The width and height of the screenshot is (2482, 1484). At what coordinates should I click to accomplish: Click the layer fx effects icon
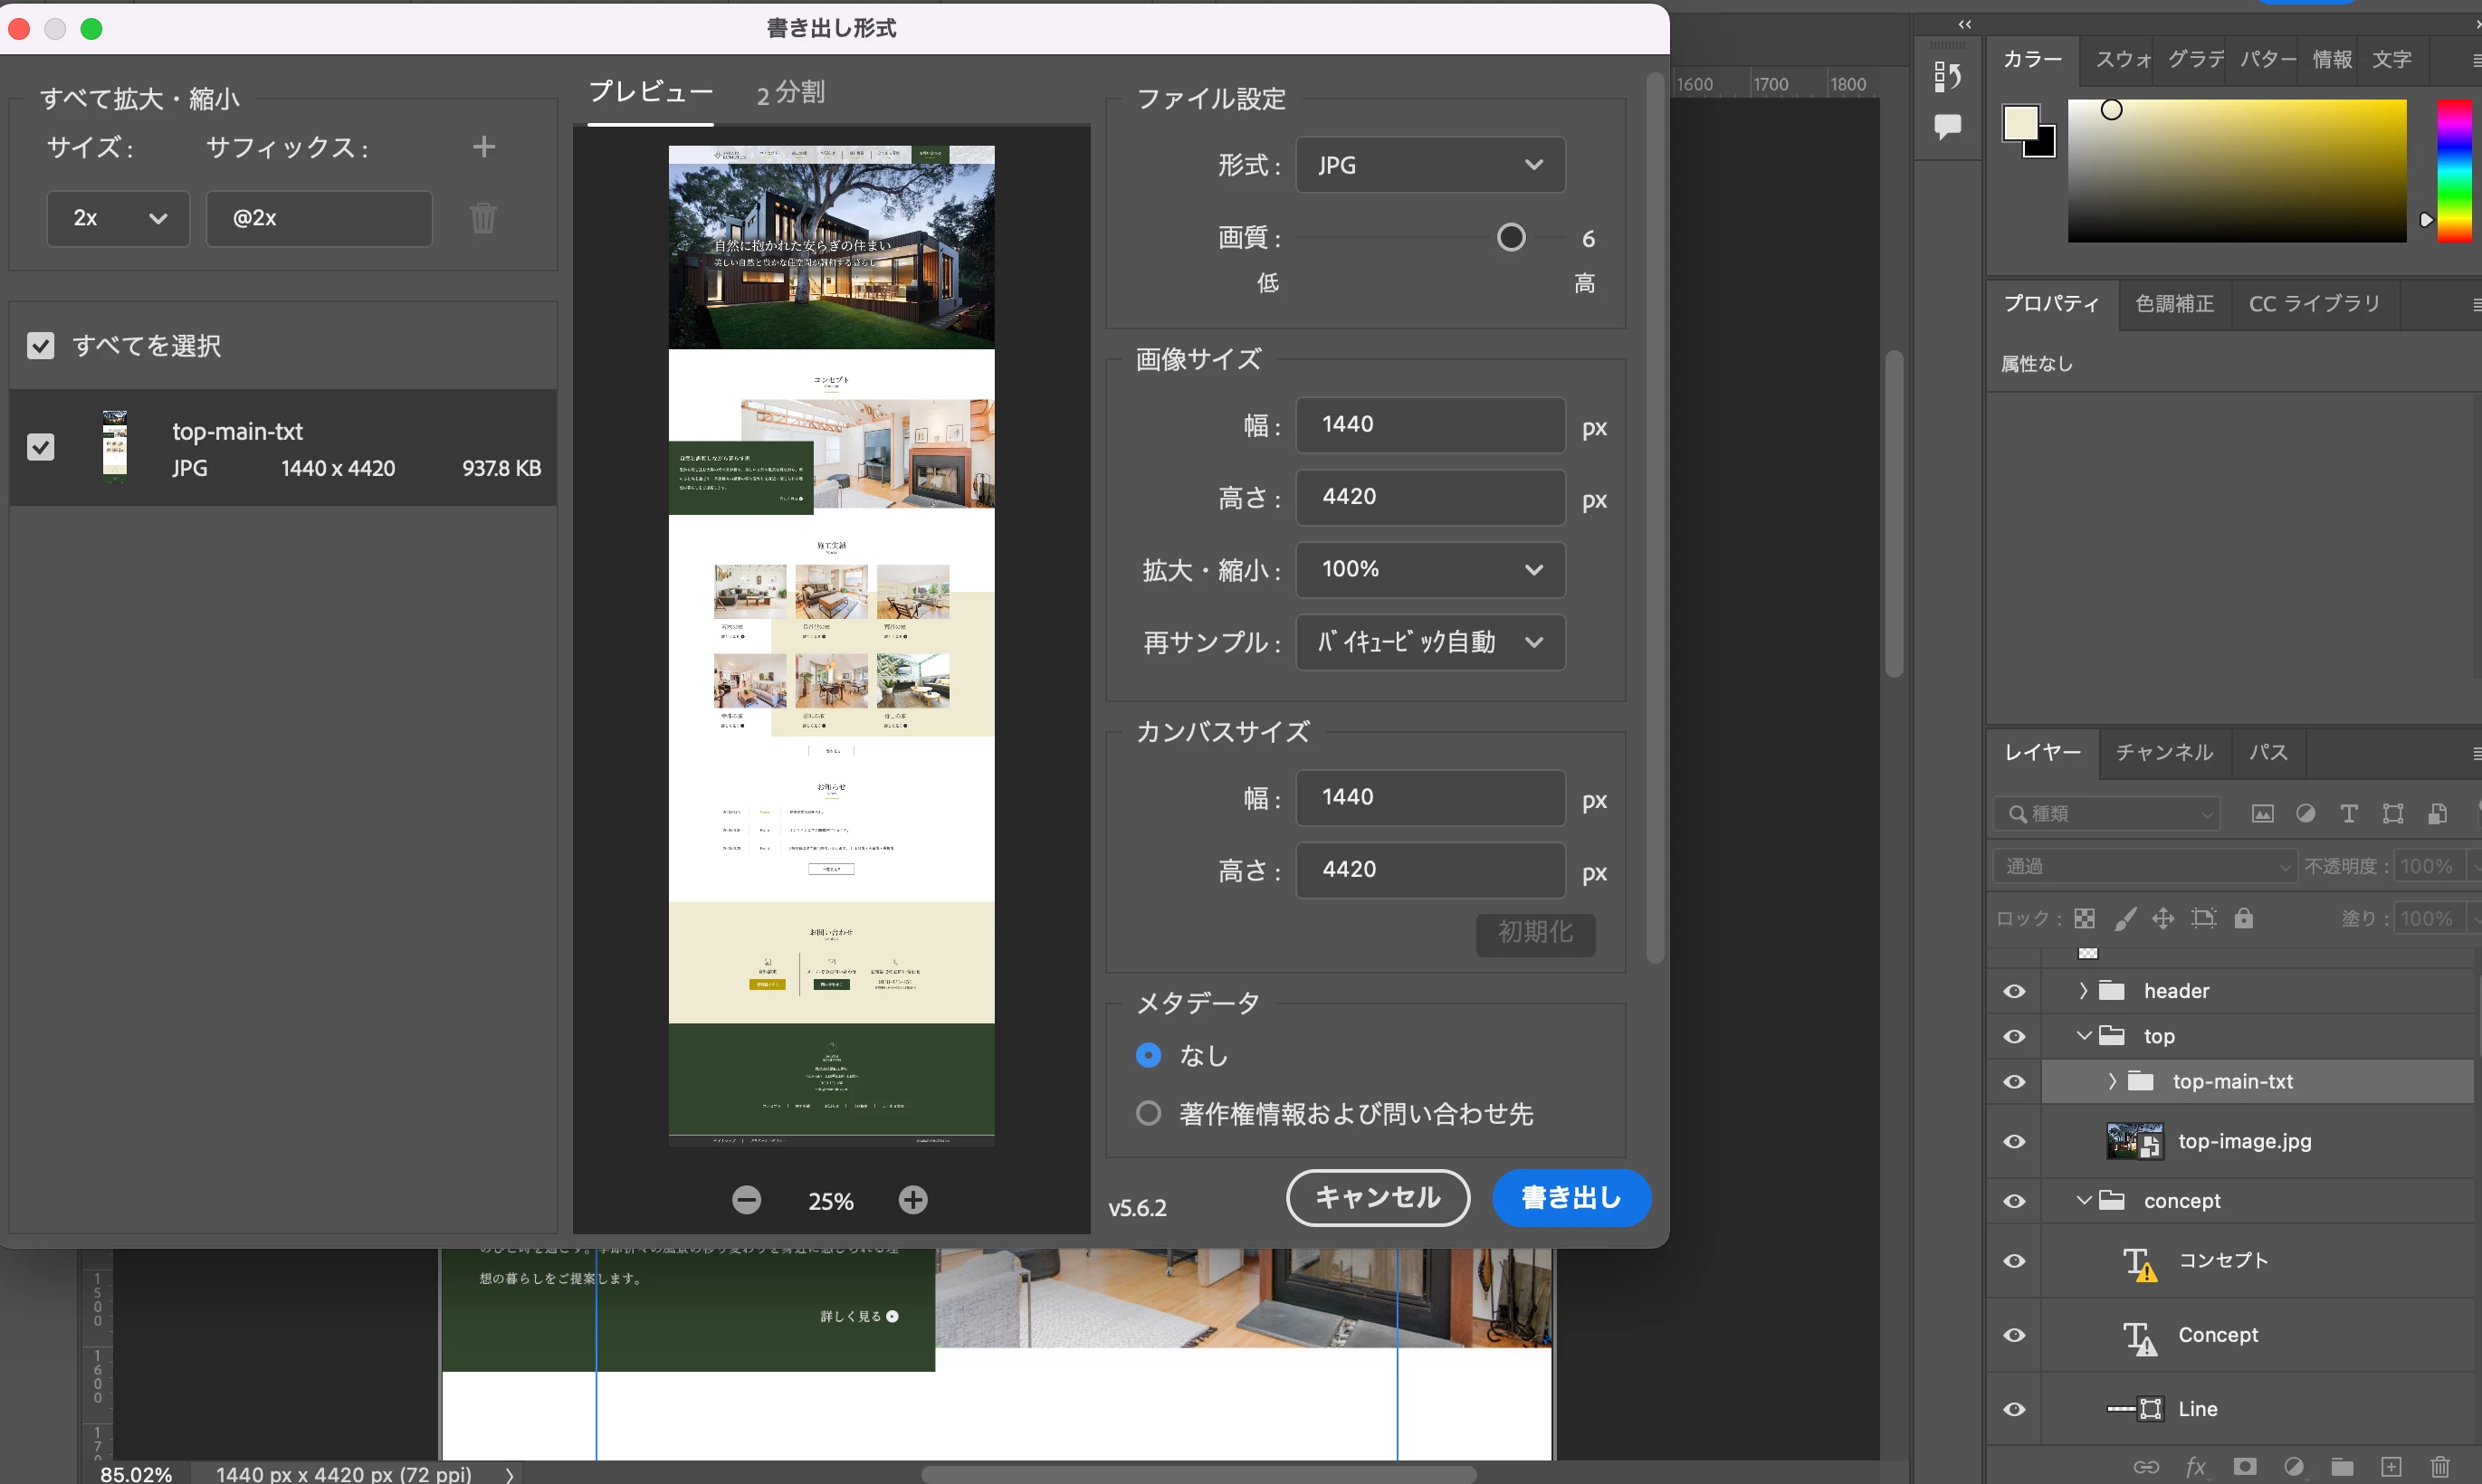coord(2195,1467)
